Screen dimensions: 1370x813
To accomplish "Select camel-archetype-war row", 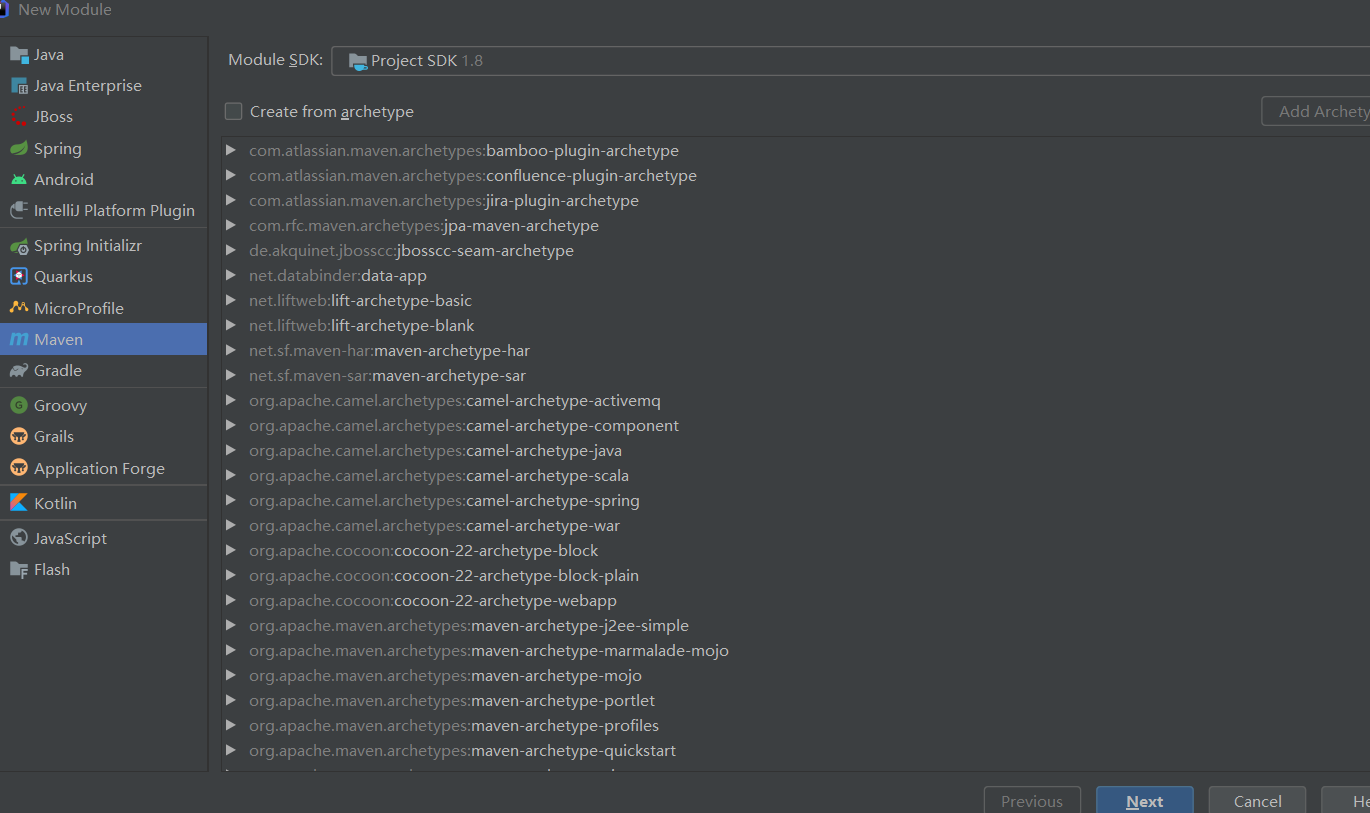I will click(x=796, y=525).
